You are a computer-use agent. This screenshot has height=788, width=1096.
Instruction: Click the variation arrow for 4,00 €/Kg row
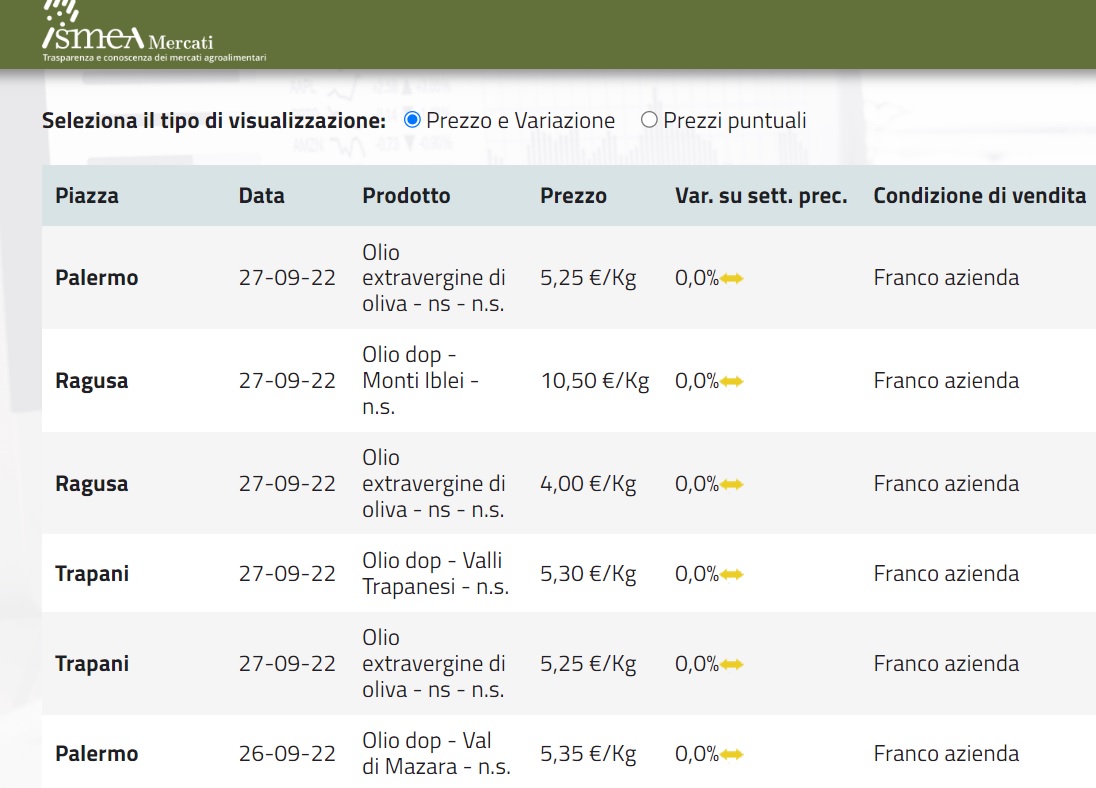click(x=732, y=484)
